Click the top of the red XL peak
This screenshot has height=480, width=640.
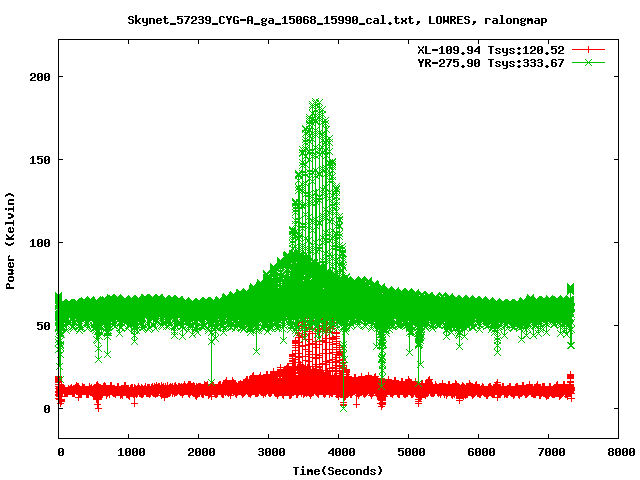pyautogui.click(x=318, y=323)
